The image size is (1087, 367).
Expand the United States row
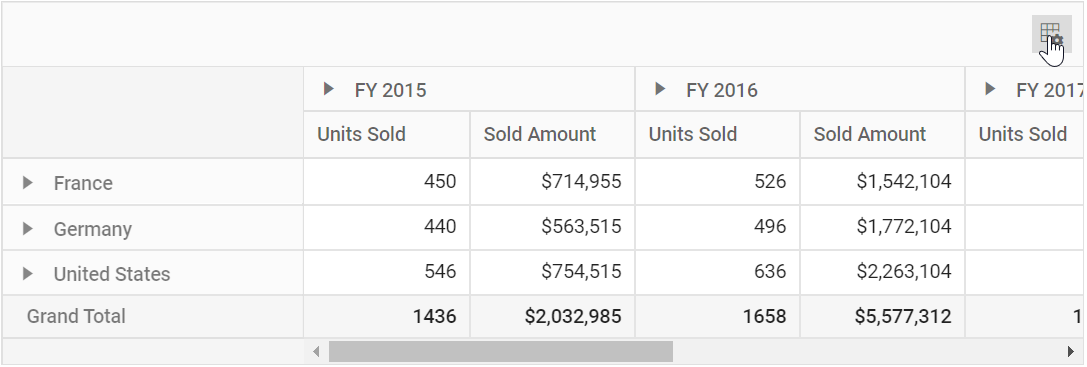(28, 273)
